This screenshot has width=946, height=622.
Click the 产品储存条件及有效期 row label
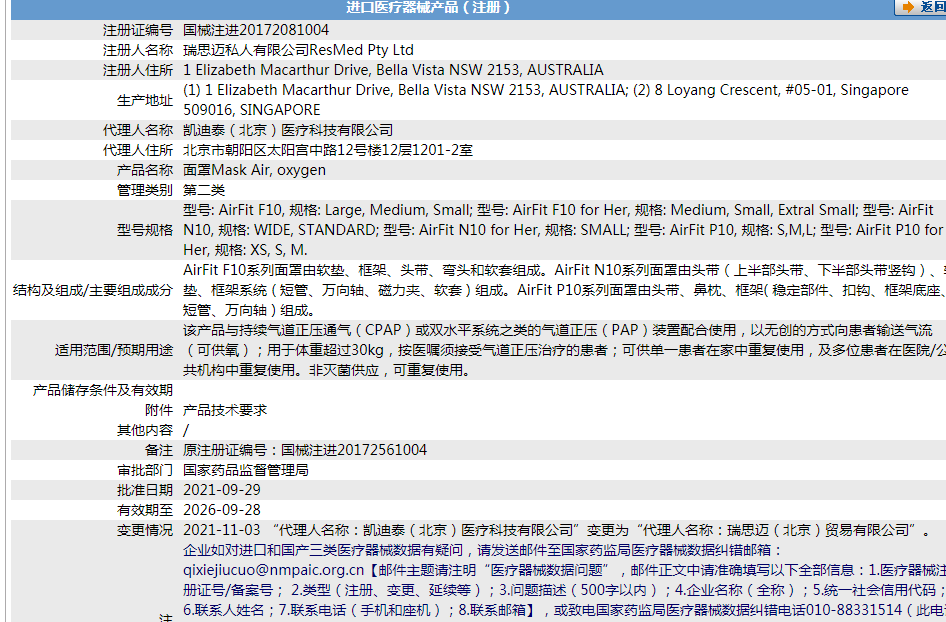coord(103,390)
